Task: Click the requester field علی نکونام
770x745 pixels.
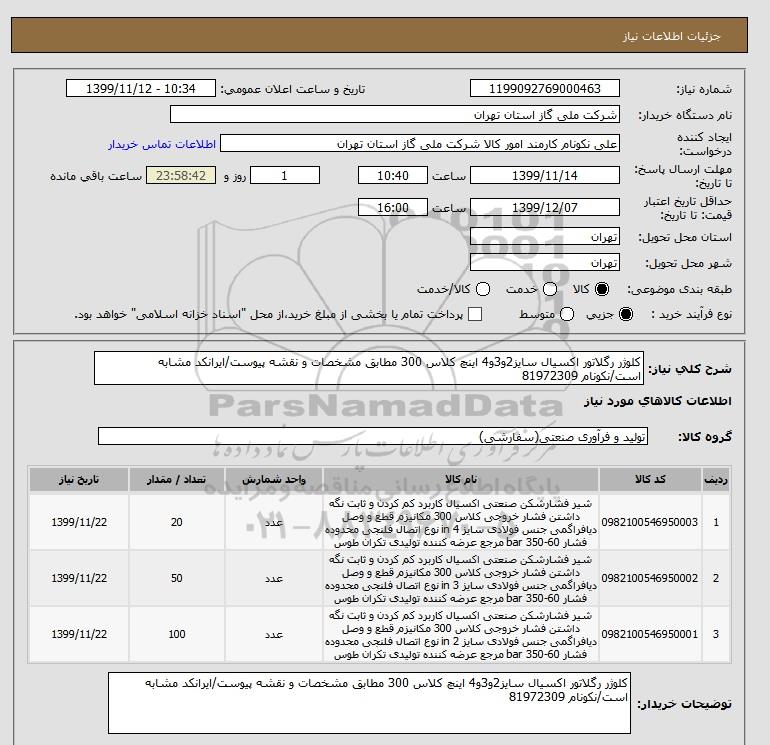Action: 419,144
